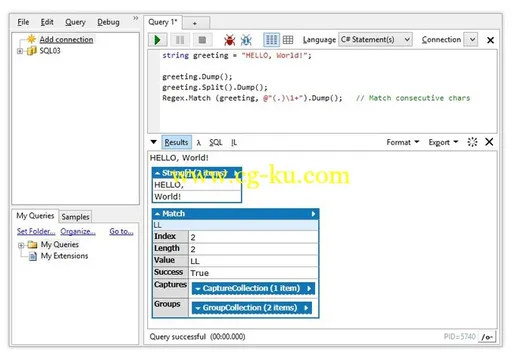Click the clear results sparkle icon
The image size is (512, 360).
(x=472, y=142)
